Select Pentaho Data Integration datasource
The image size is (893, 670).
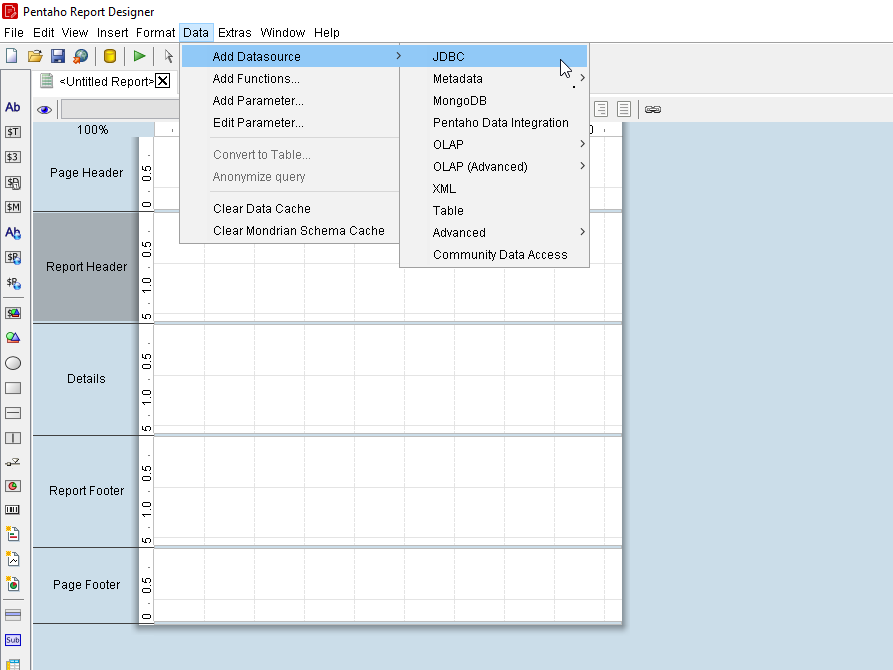tap(494, 122)
